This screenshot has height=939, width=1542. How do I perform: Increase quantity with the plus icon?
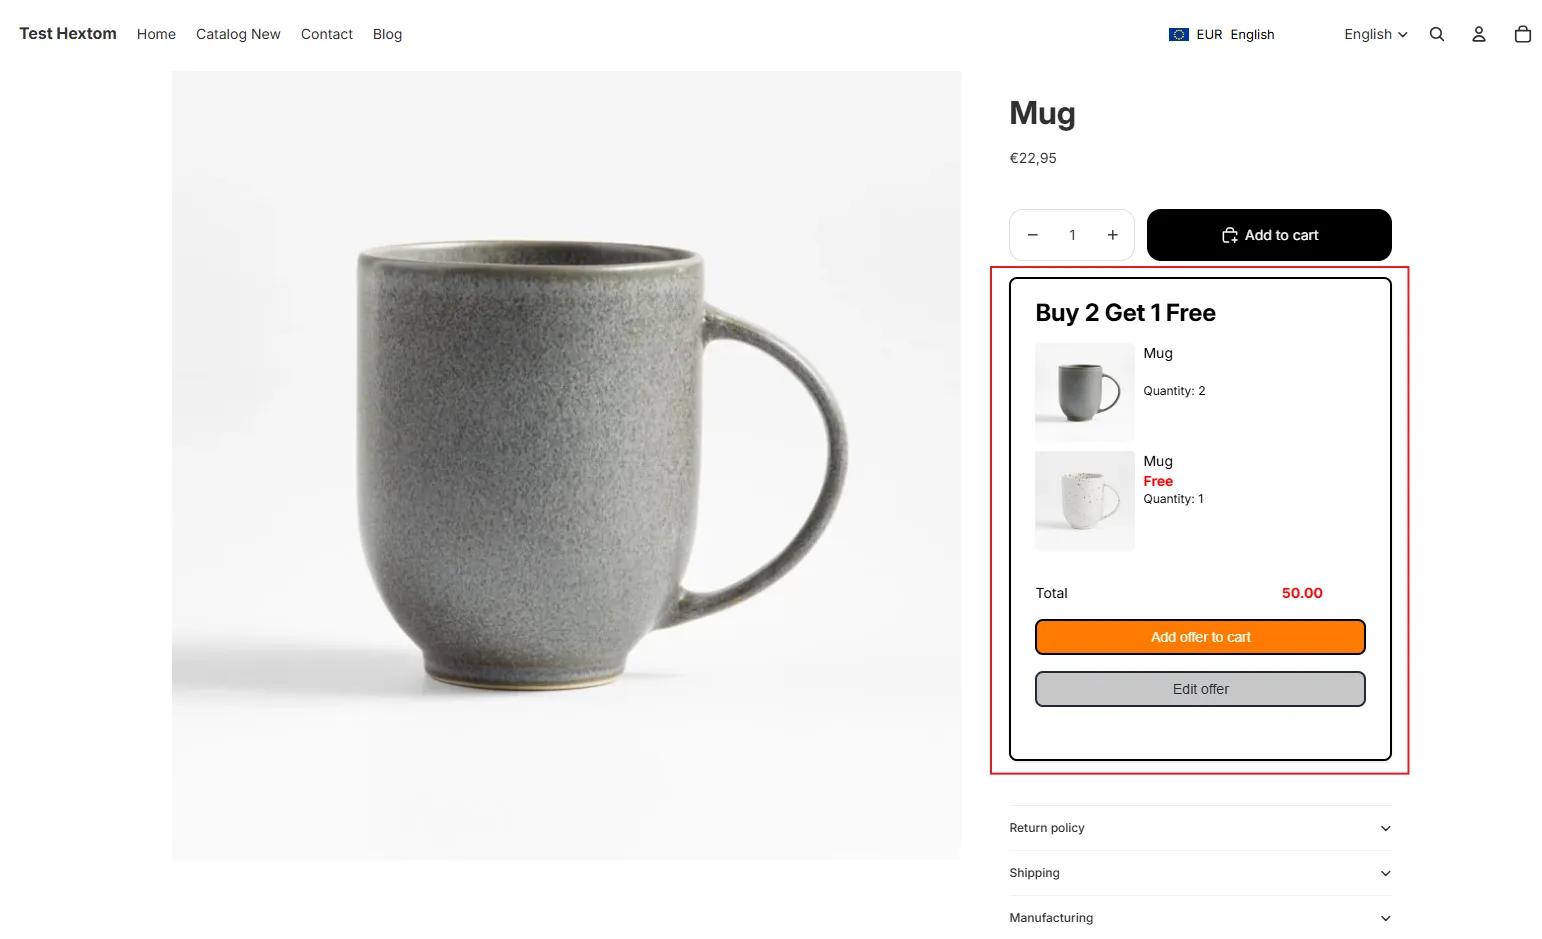pos(1112,235)
